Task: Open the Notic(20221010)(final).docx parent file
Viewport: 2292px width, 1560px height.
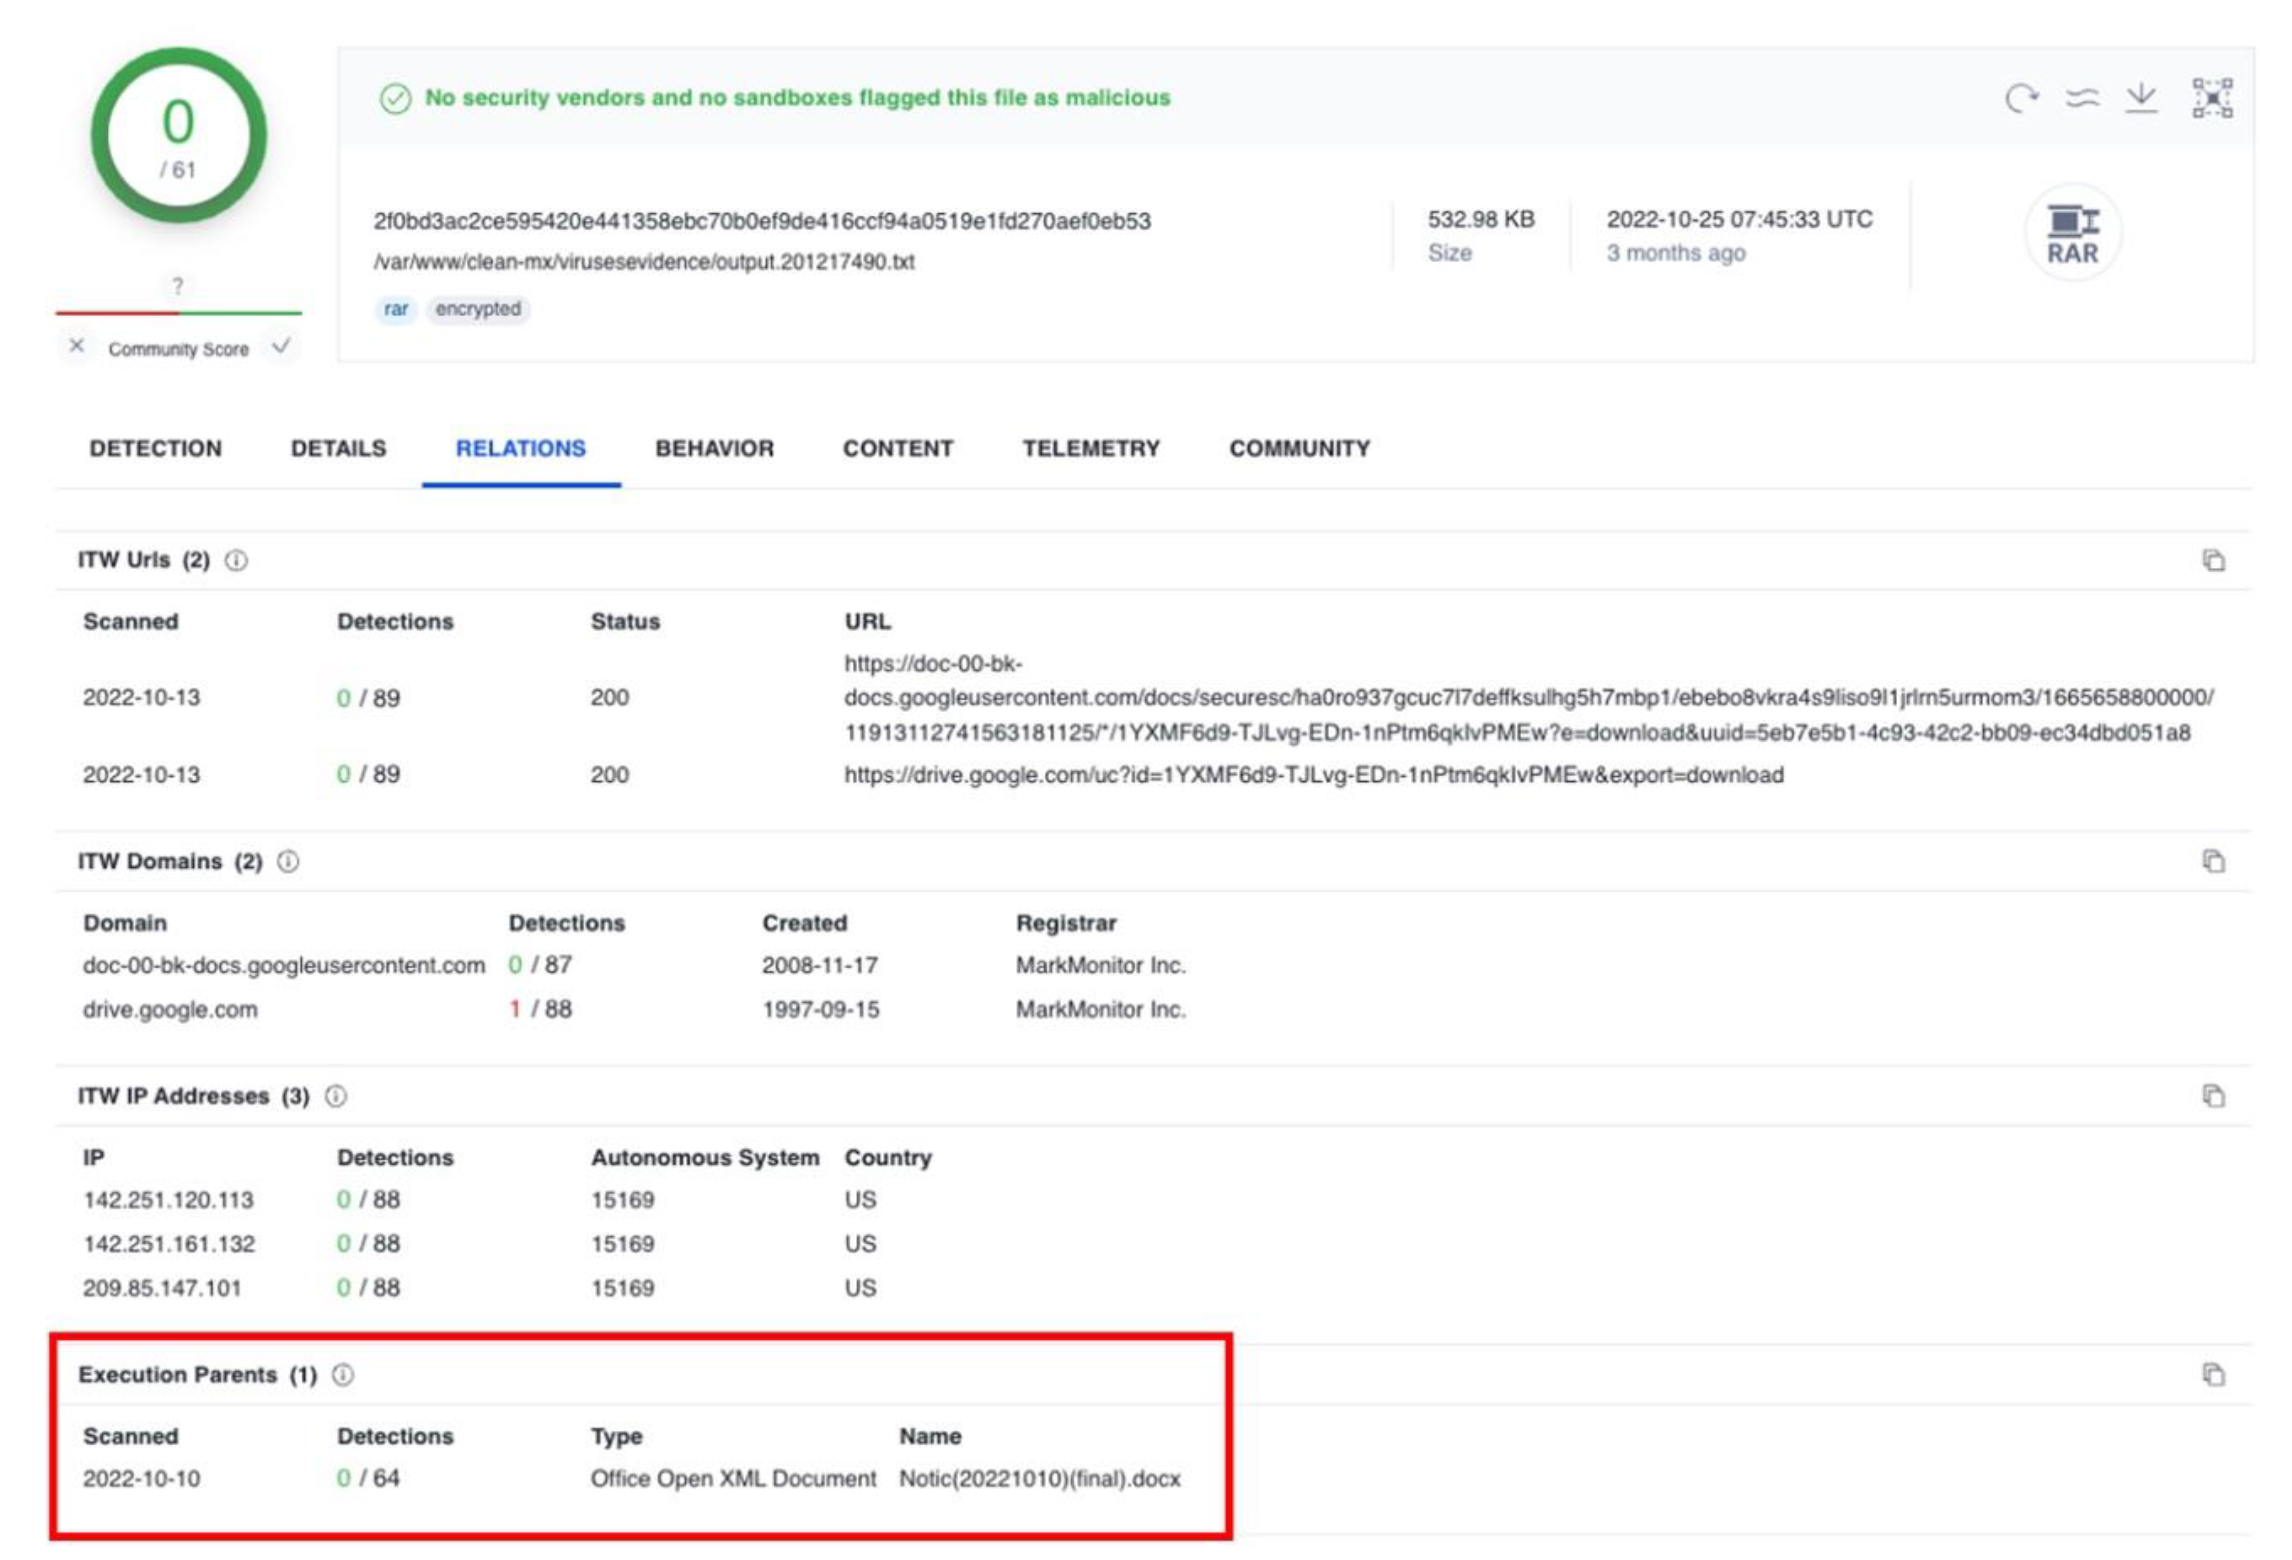Action: pos(1039,1478)
